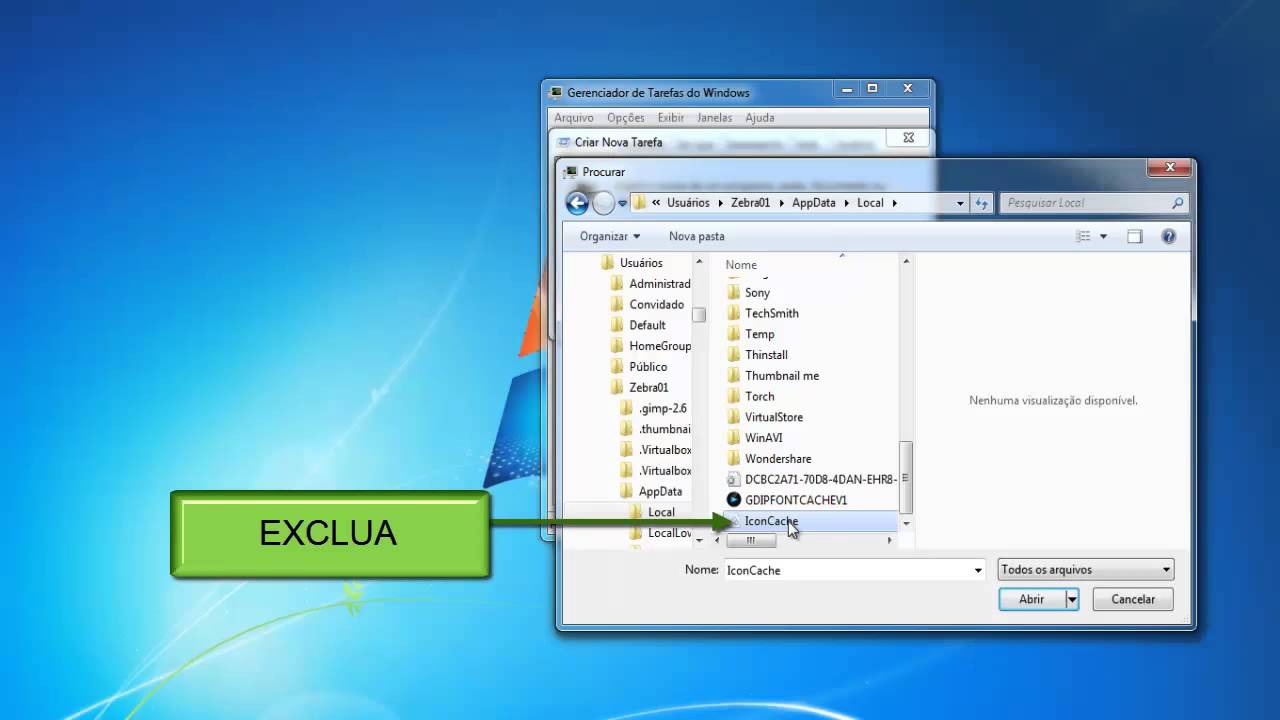
Task: Click navigation tree vertical scrollbar thumb
Action: (x=699, y=315)
